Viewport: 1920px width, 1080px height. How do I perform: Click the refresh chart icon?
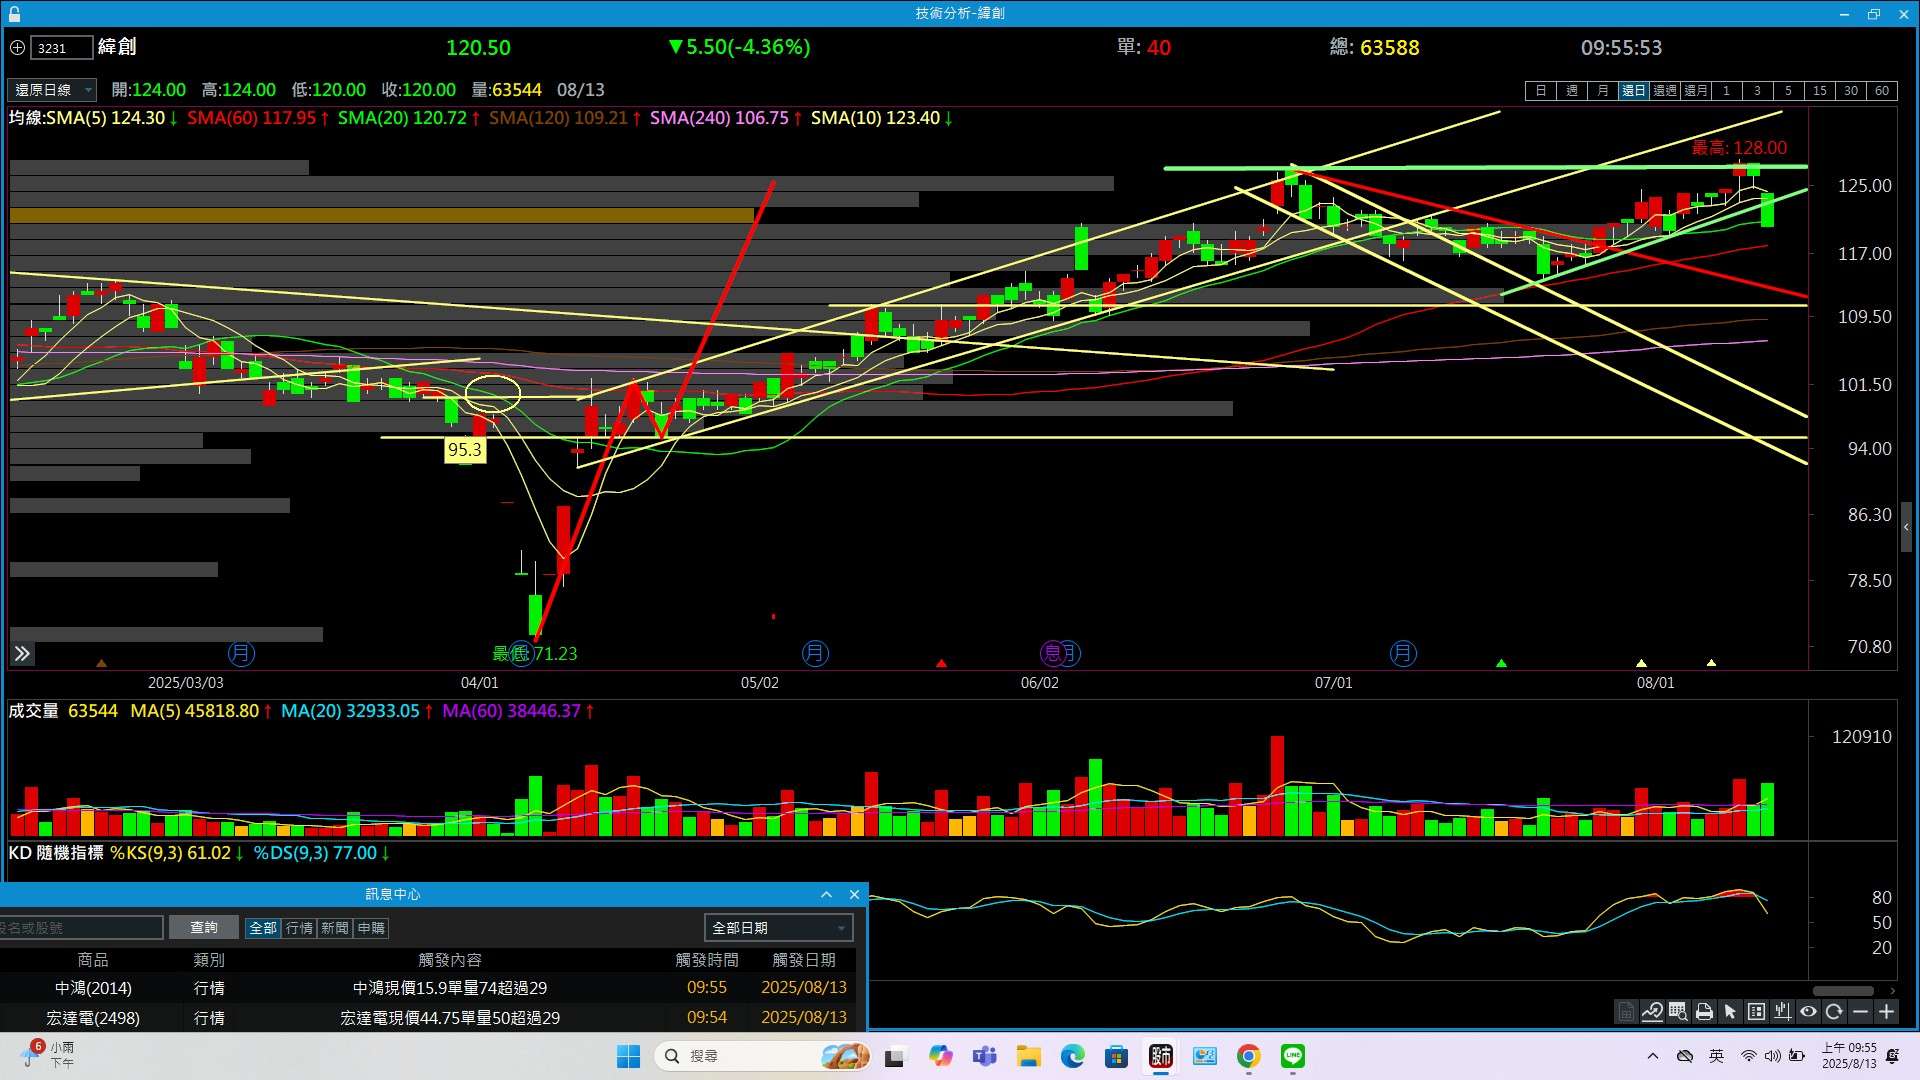coord(1834,1012)
